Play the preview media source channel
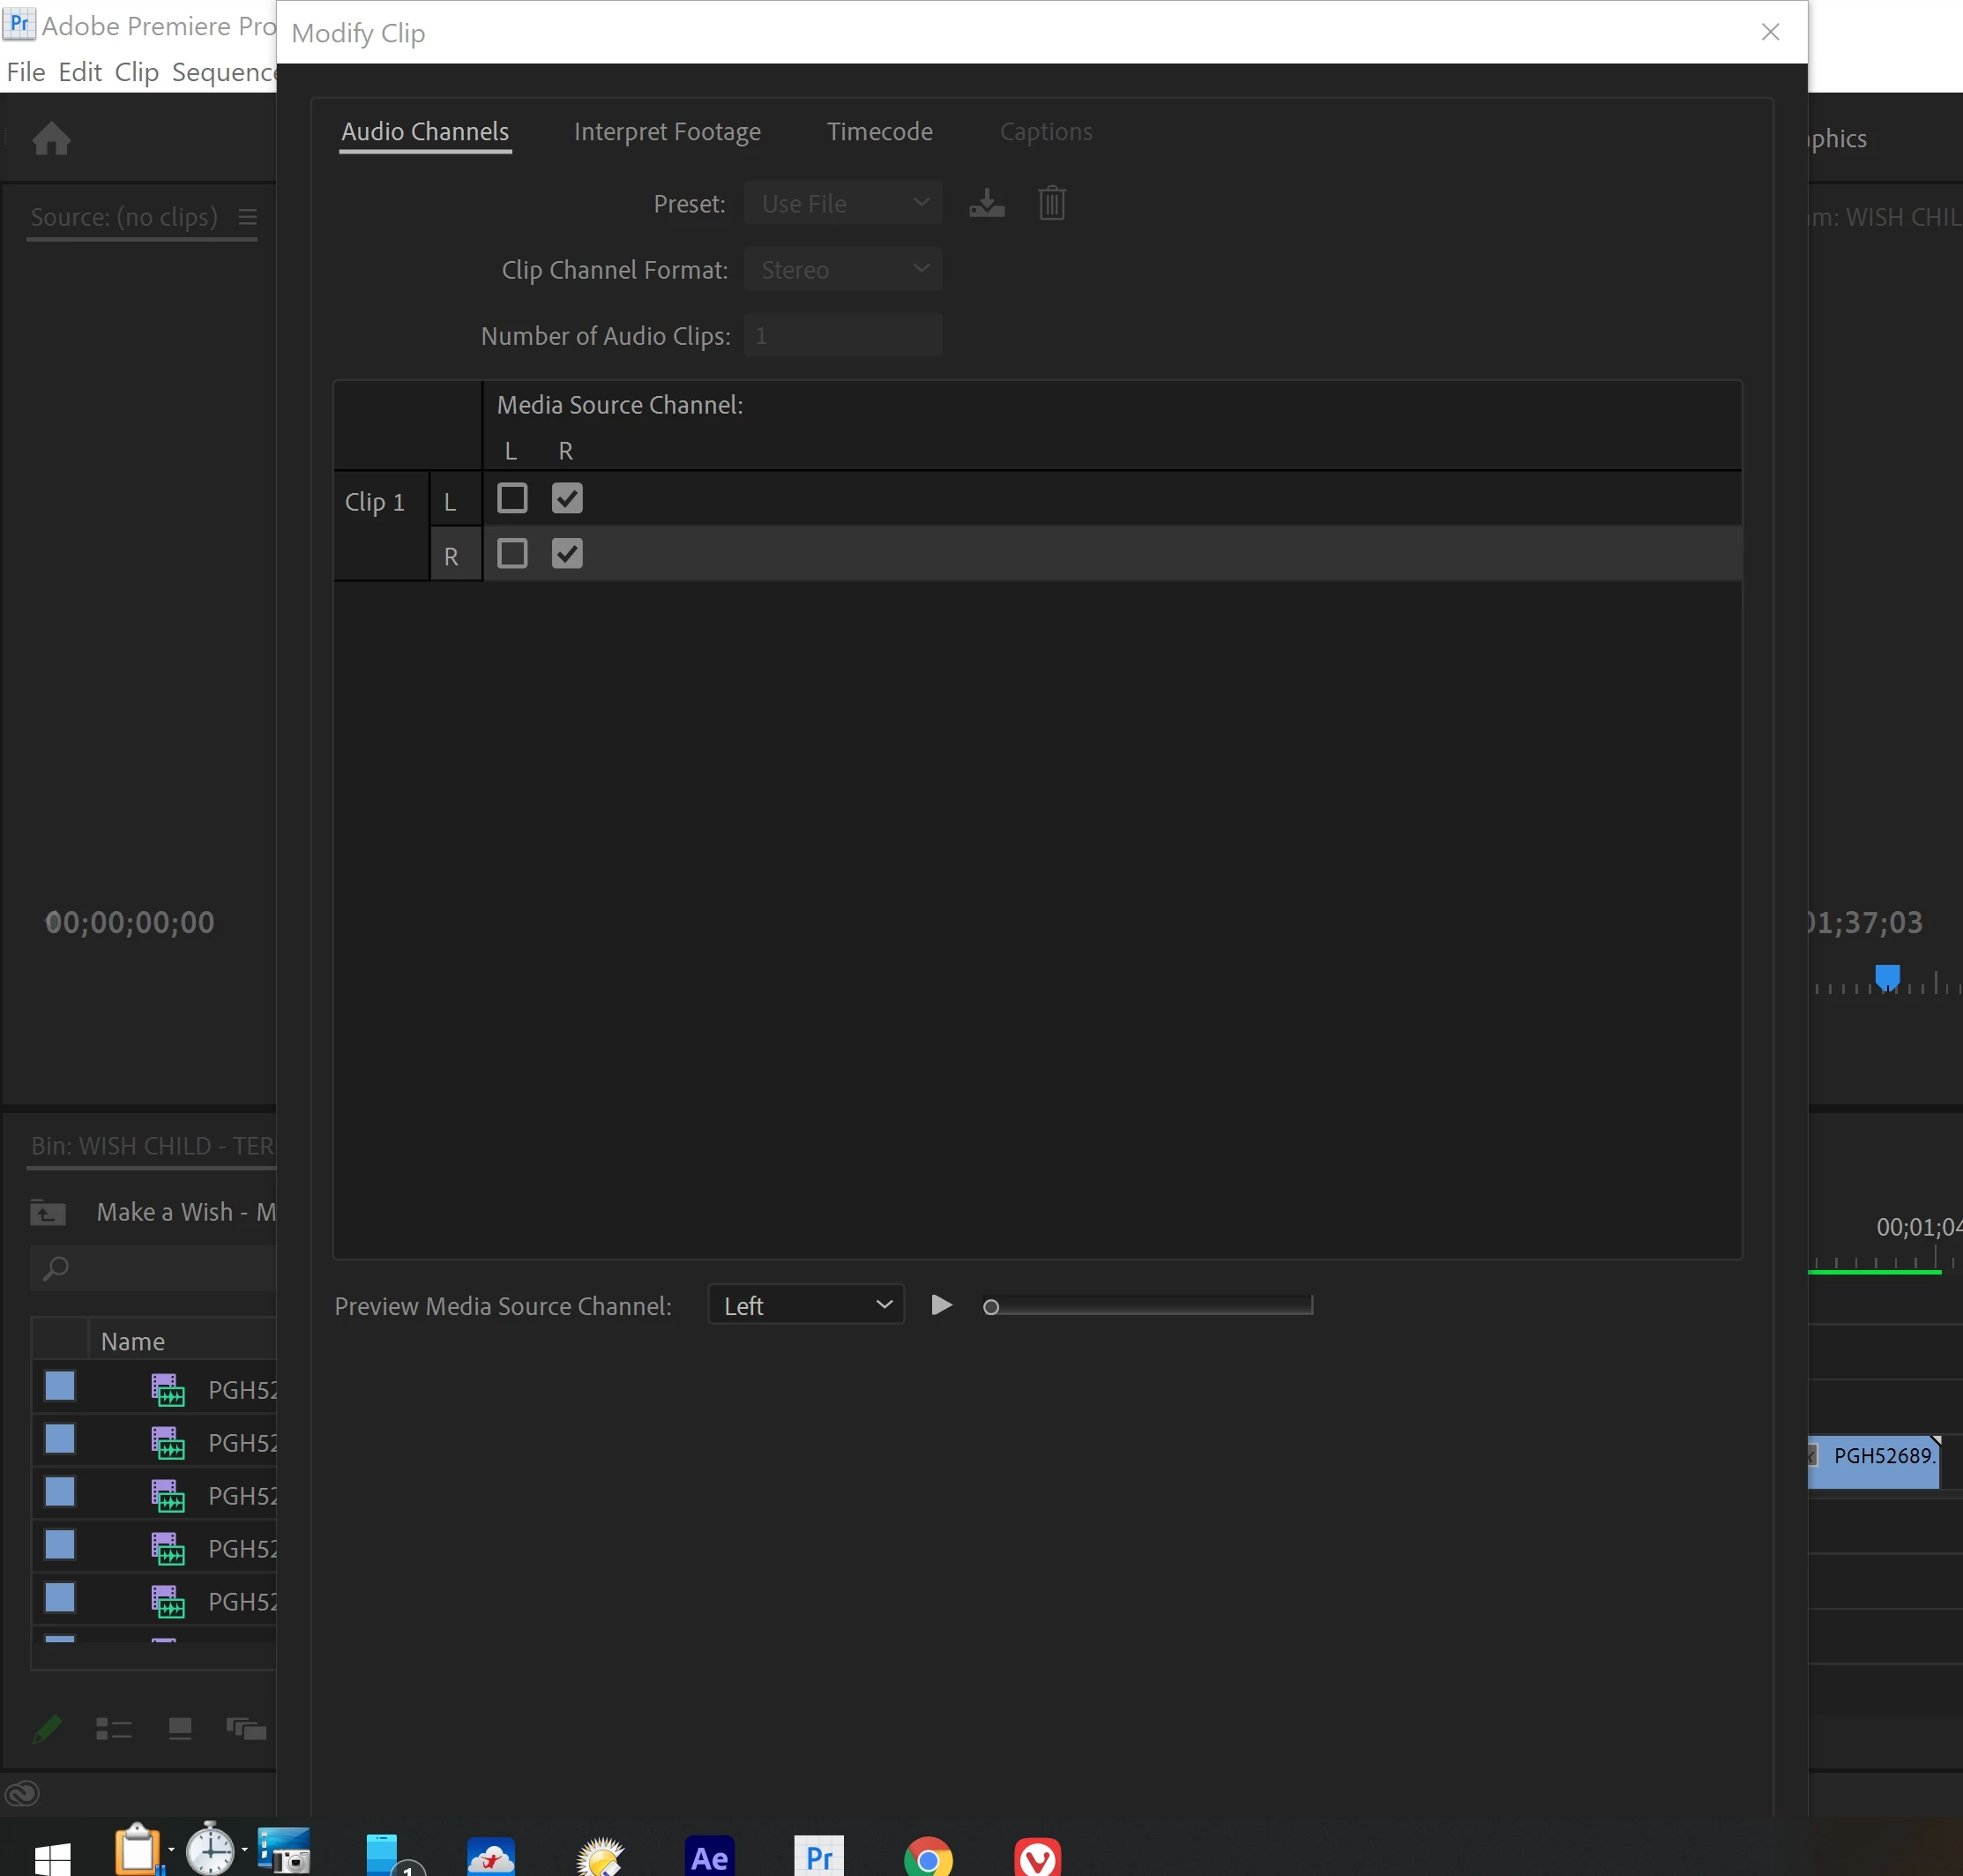The width and height of the screenshot is (1963, 1876). 941,1305
